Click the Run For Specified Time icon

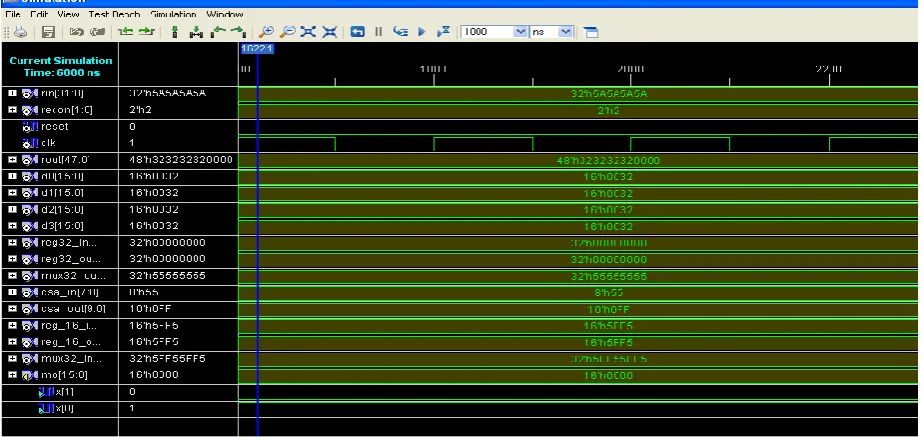pos(443,32)
